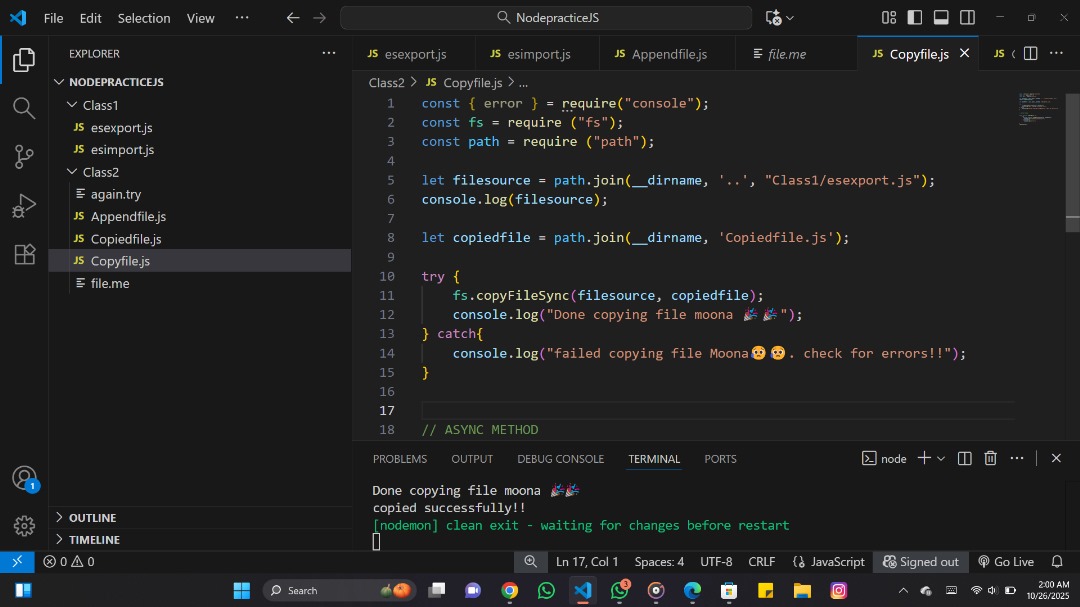Viewport: 1080px width, 607px height.
Task: Open WhatsApp from taskbar
Action: (546, 590)
